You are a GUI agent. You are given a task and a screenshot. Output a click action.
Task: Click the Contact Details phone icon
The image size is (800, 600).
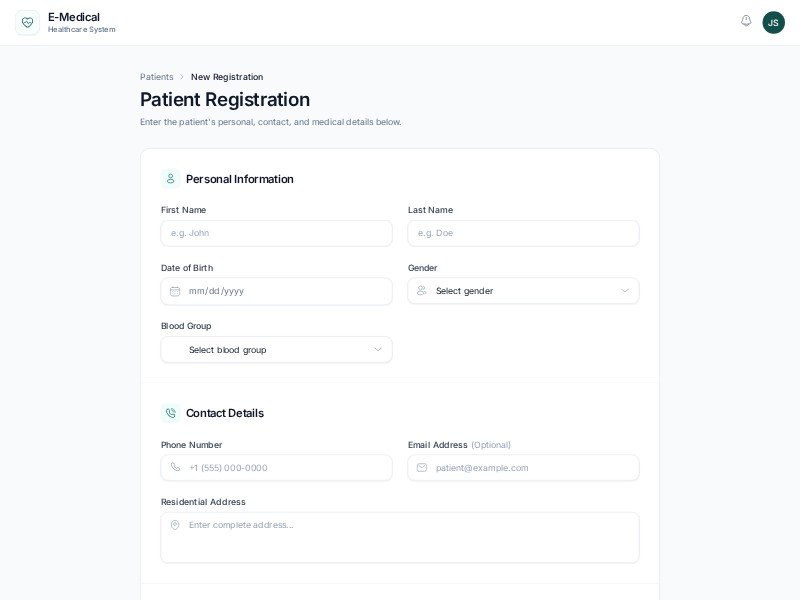coord(170,413)
